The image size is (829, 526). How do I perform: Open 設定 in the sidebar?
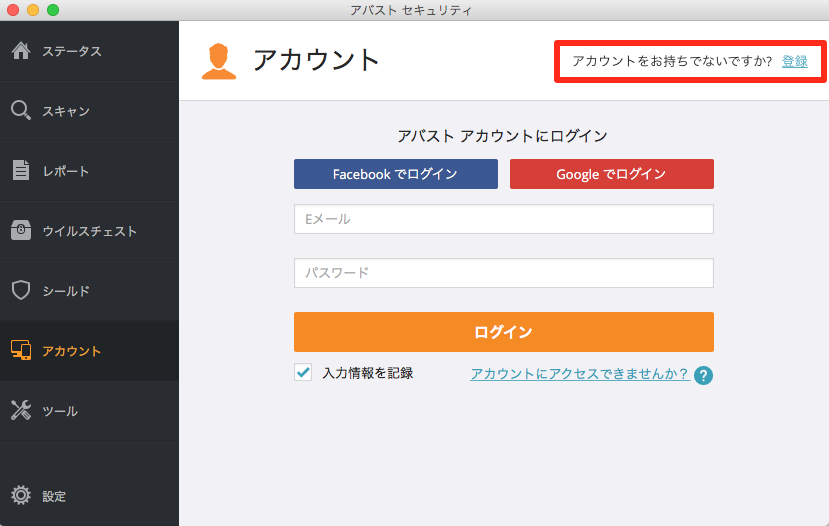click(x=89, y=496)
